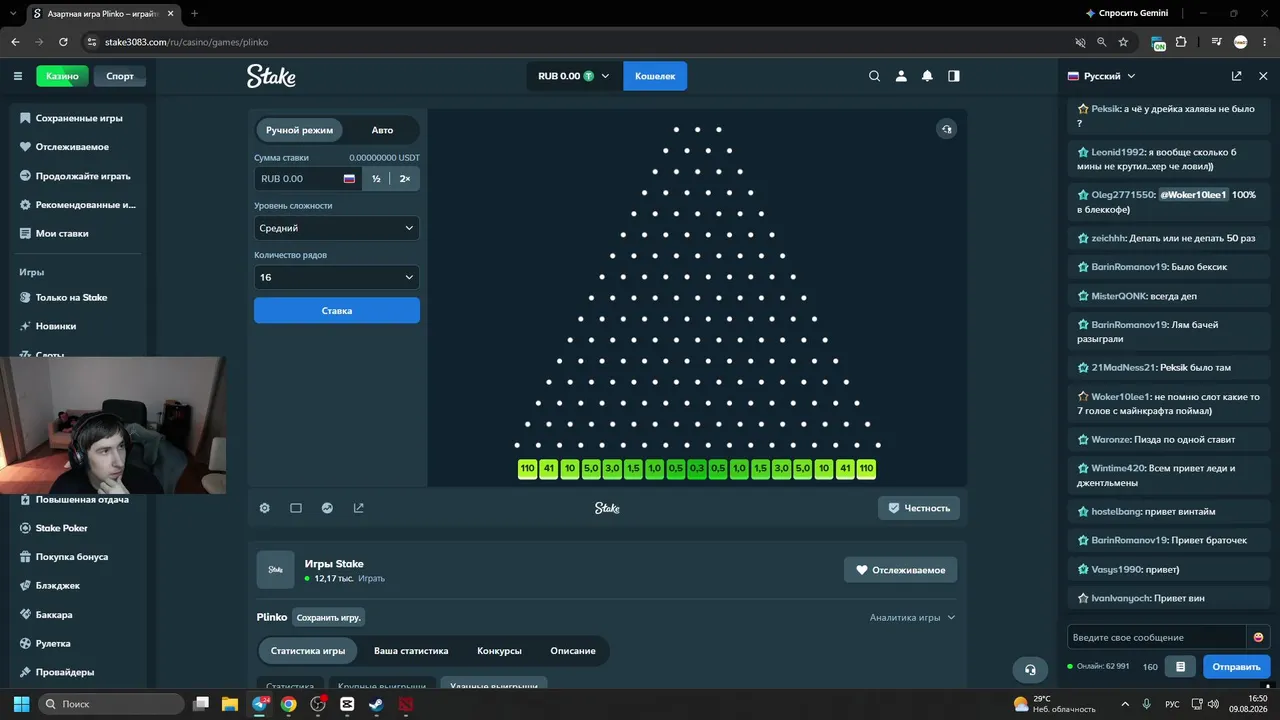This screenshot has width=1280, height=720.
Task: Open the Stake home logo
Action: point(272,76)
